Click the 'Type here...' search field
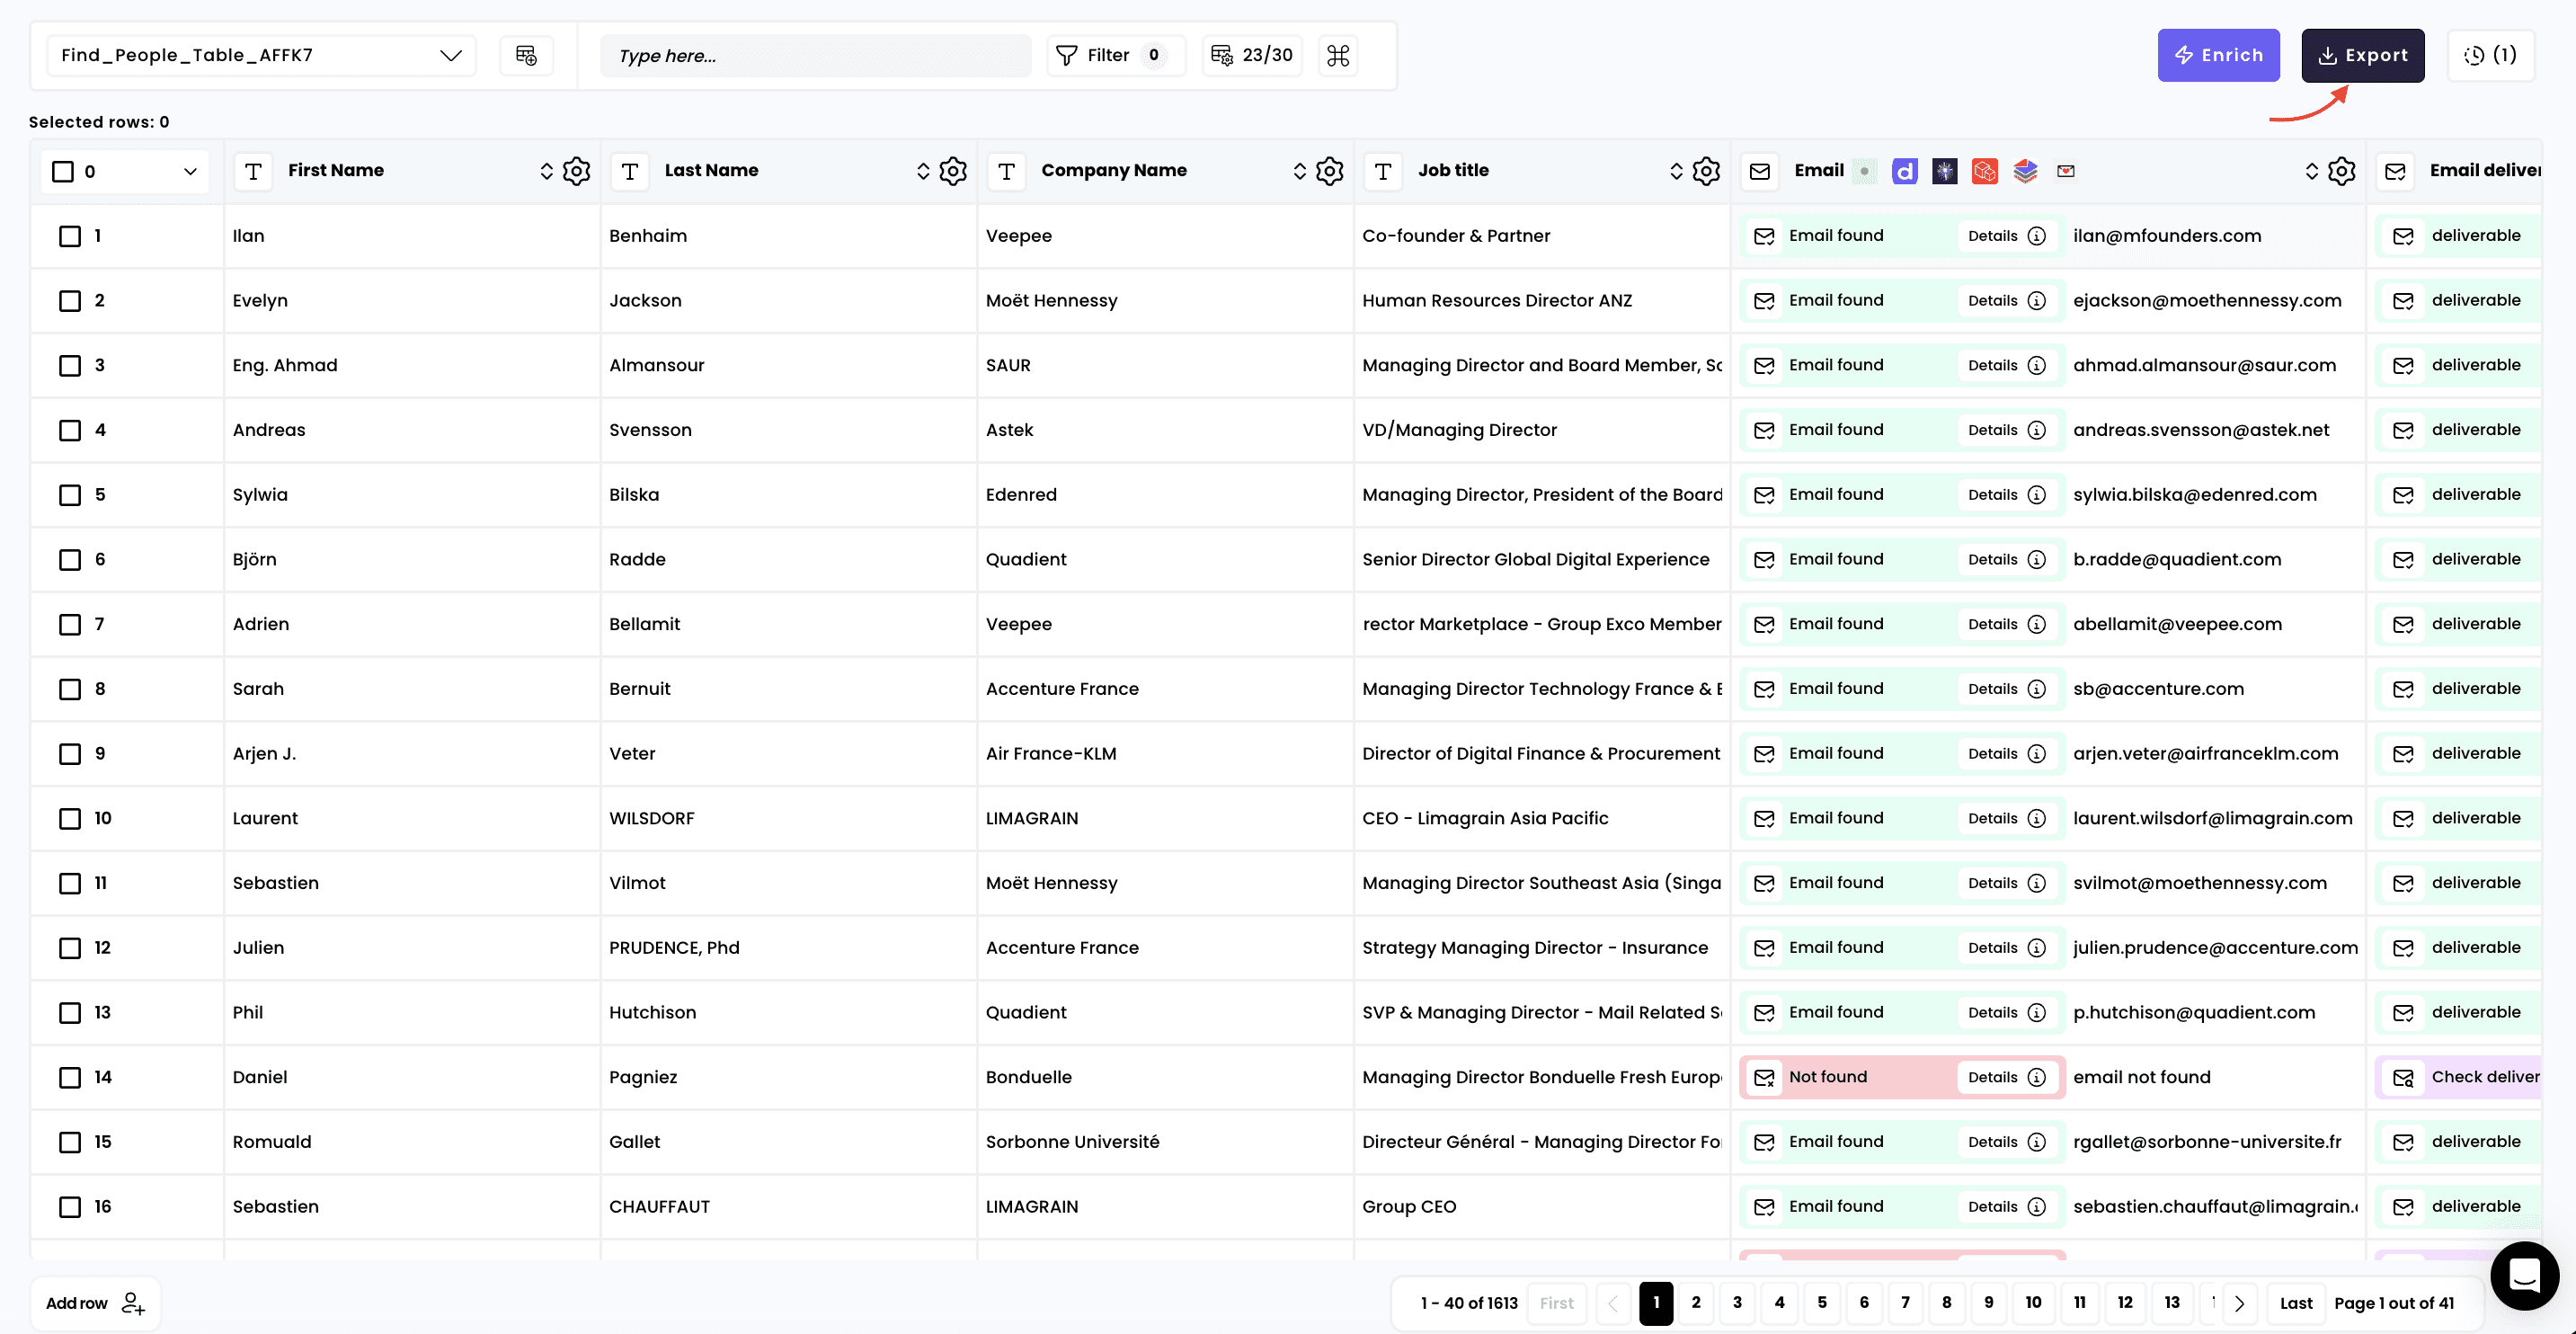The width and height of the screenshot is (2576, 1334). (815, 55)
